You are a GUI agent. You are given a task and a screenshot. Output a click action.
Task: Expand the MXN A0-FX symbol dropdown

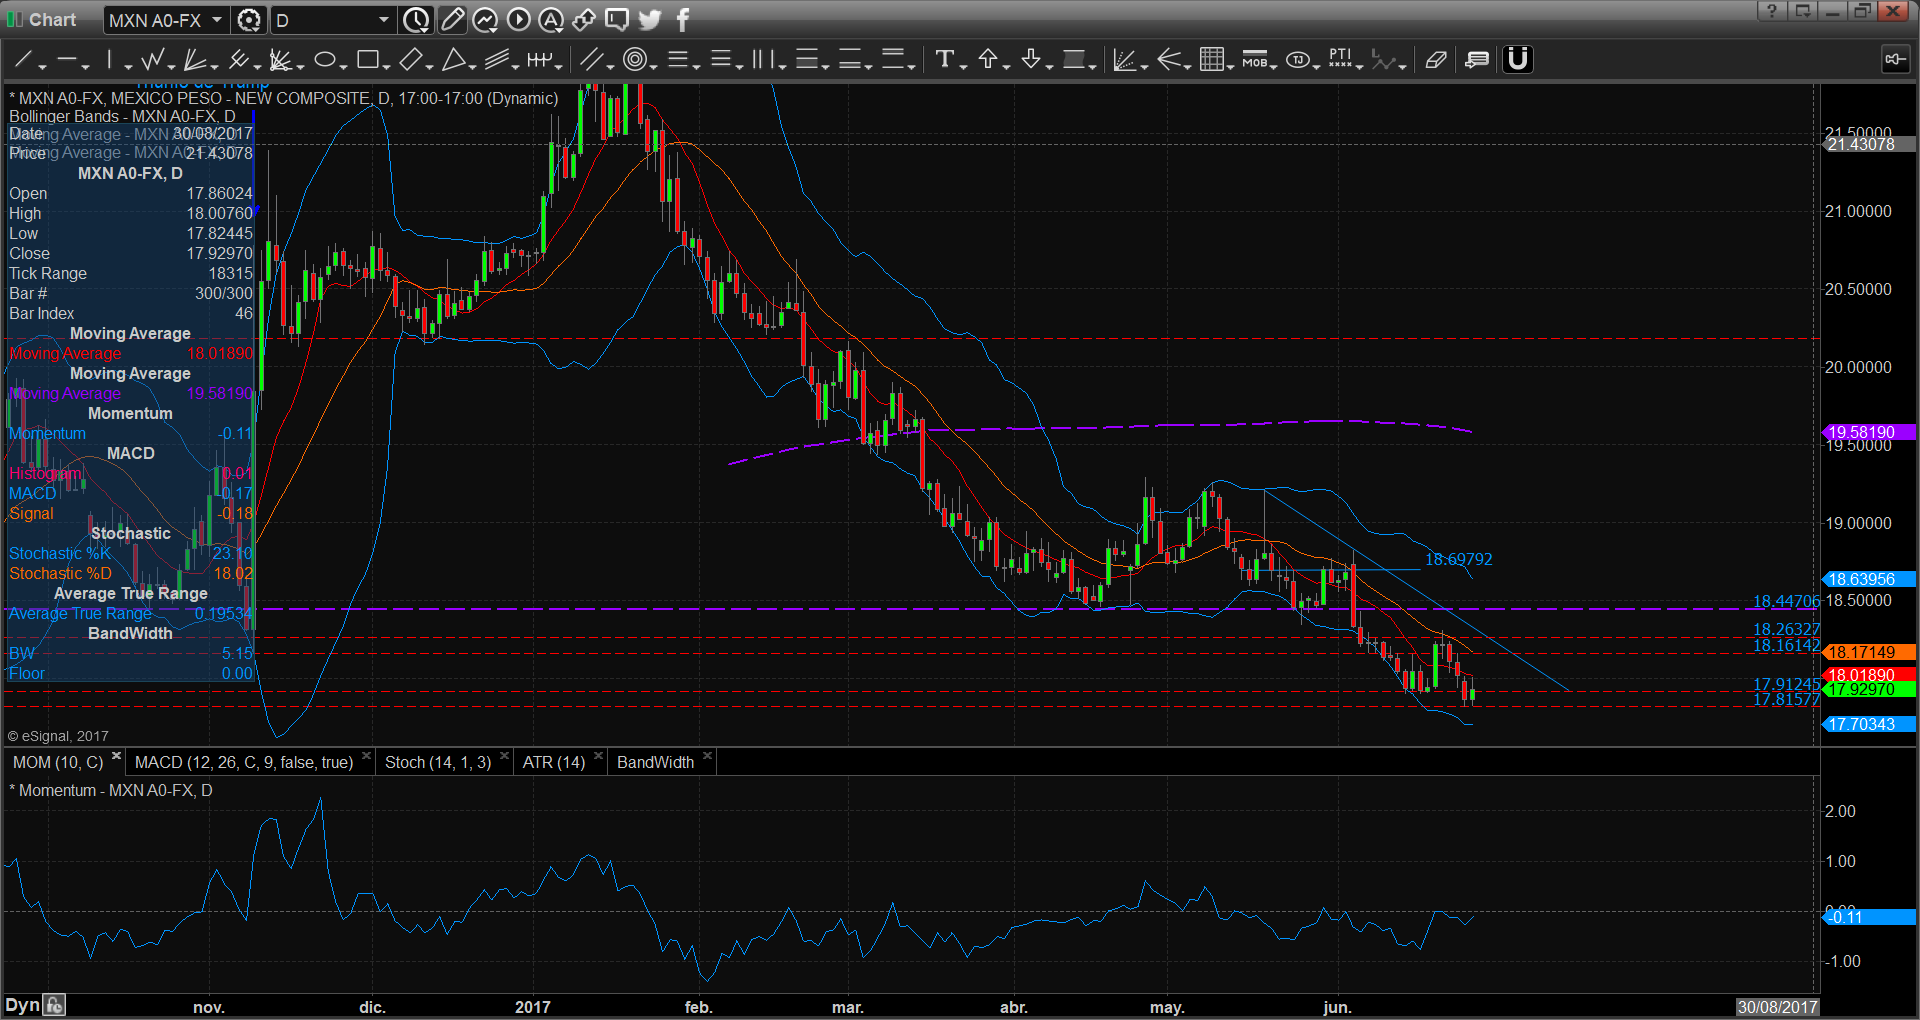pos(217,20)
